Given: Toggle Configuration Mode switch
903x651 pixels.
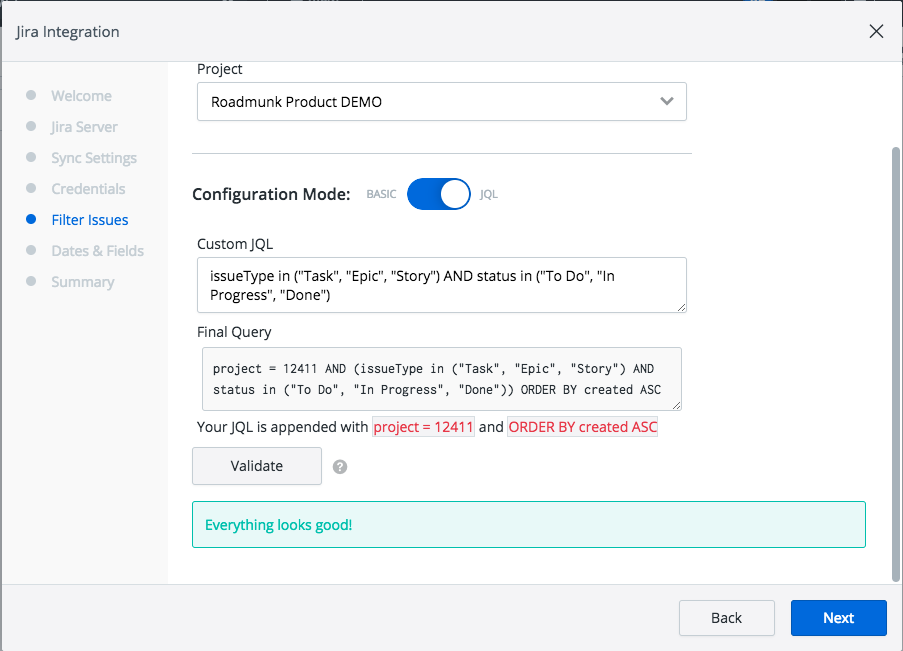Looking at the screenshot, I should pyautogui.click(x=438, y=194).
